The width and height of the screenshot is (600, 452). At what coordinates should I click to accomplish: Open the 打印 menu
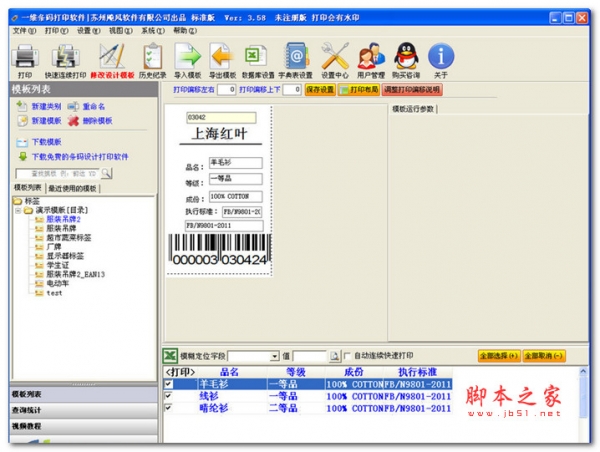pos(56,31)
